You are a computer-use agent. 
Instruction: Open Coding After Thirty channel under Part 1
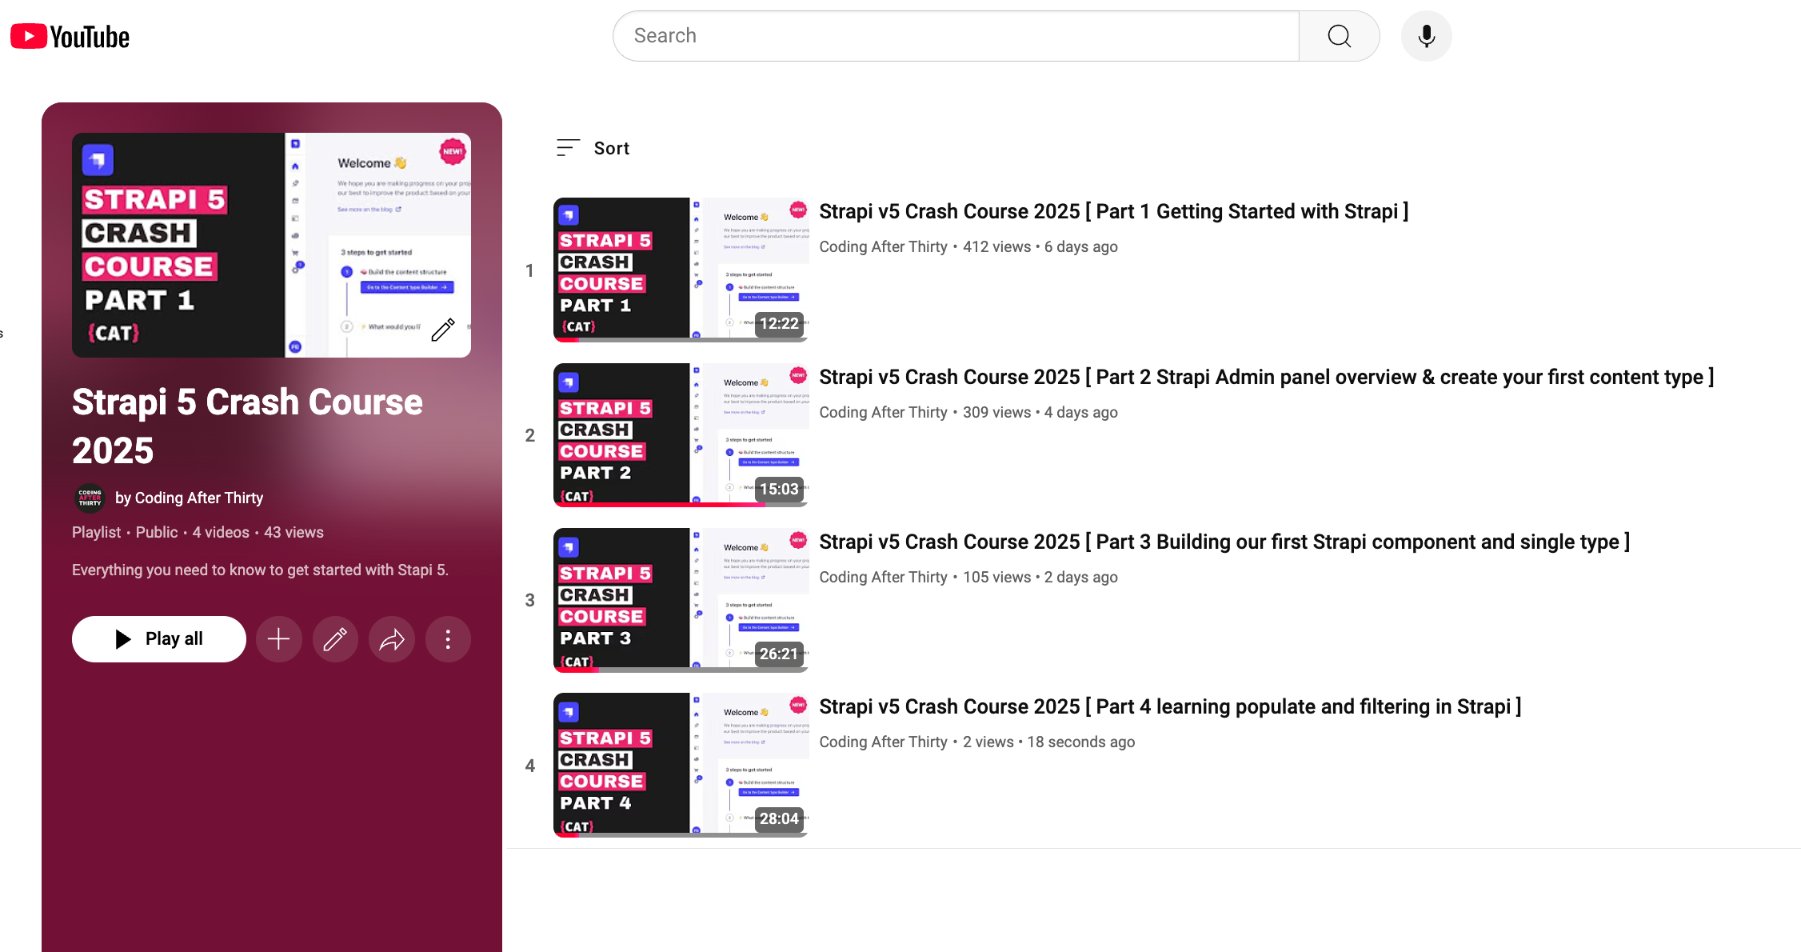point(883,247)
